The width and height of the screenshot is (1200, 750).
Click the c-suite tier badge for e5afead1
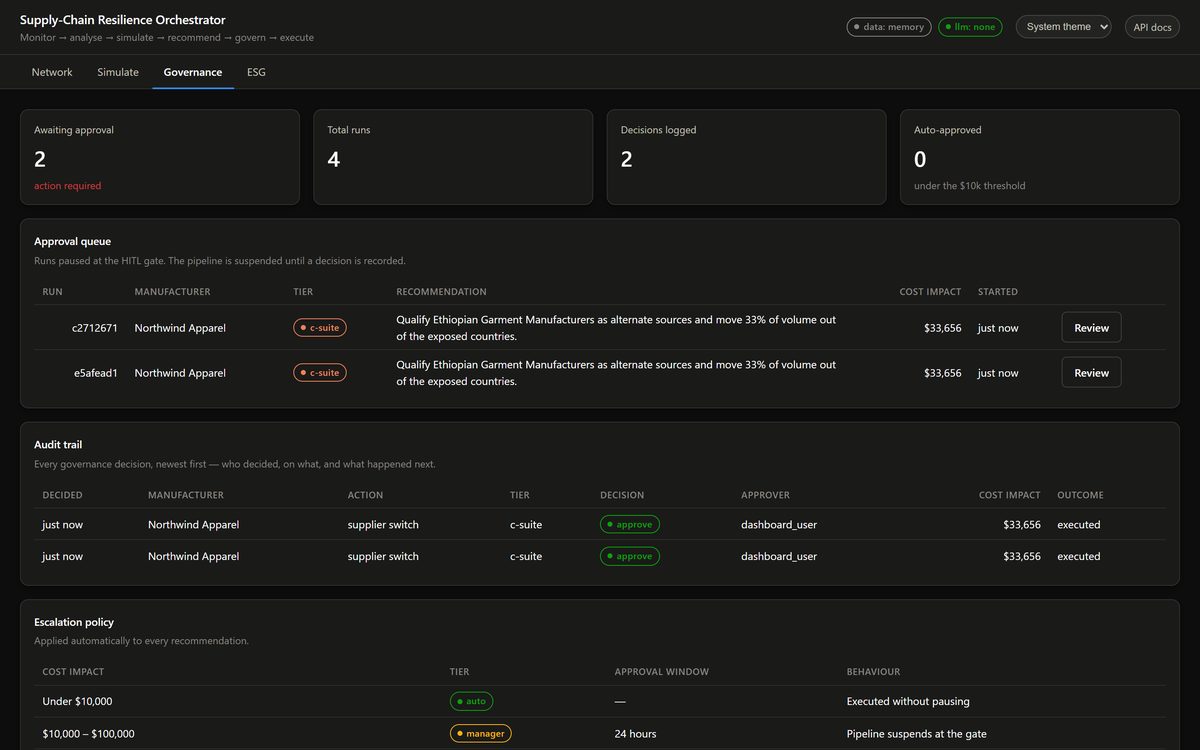pos(320,373)
